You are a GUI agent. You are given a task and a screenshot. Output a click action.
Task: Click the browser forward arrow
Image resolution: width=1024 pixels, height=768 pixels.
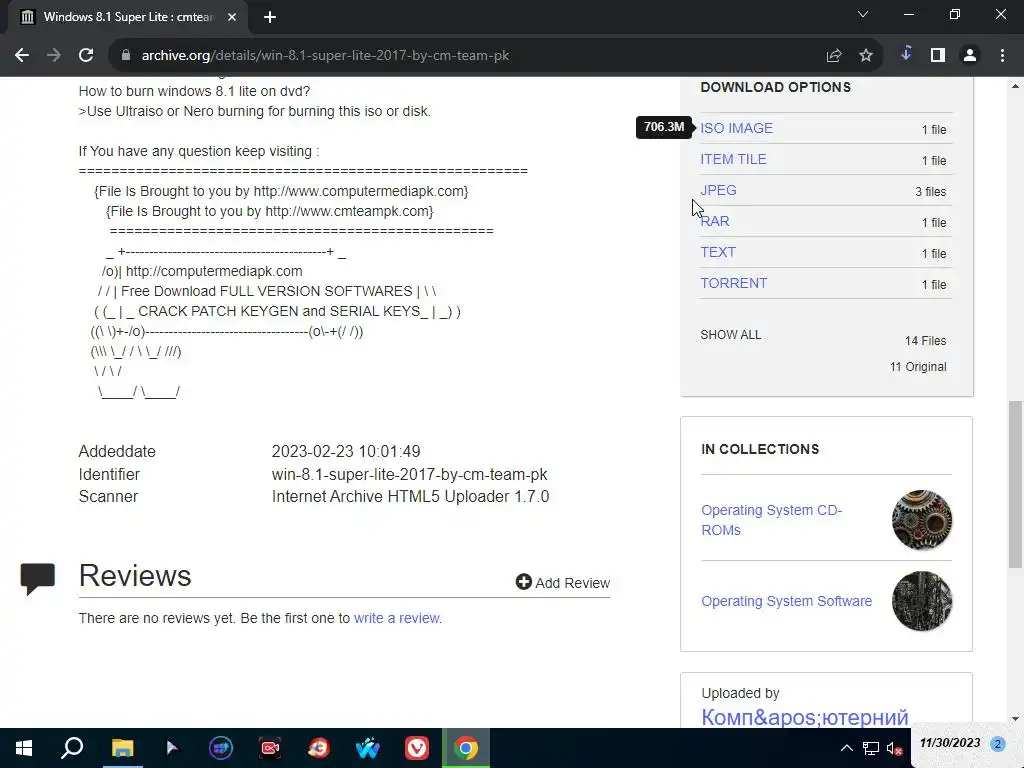(54, 56)
